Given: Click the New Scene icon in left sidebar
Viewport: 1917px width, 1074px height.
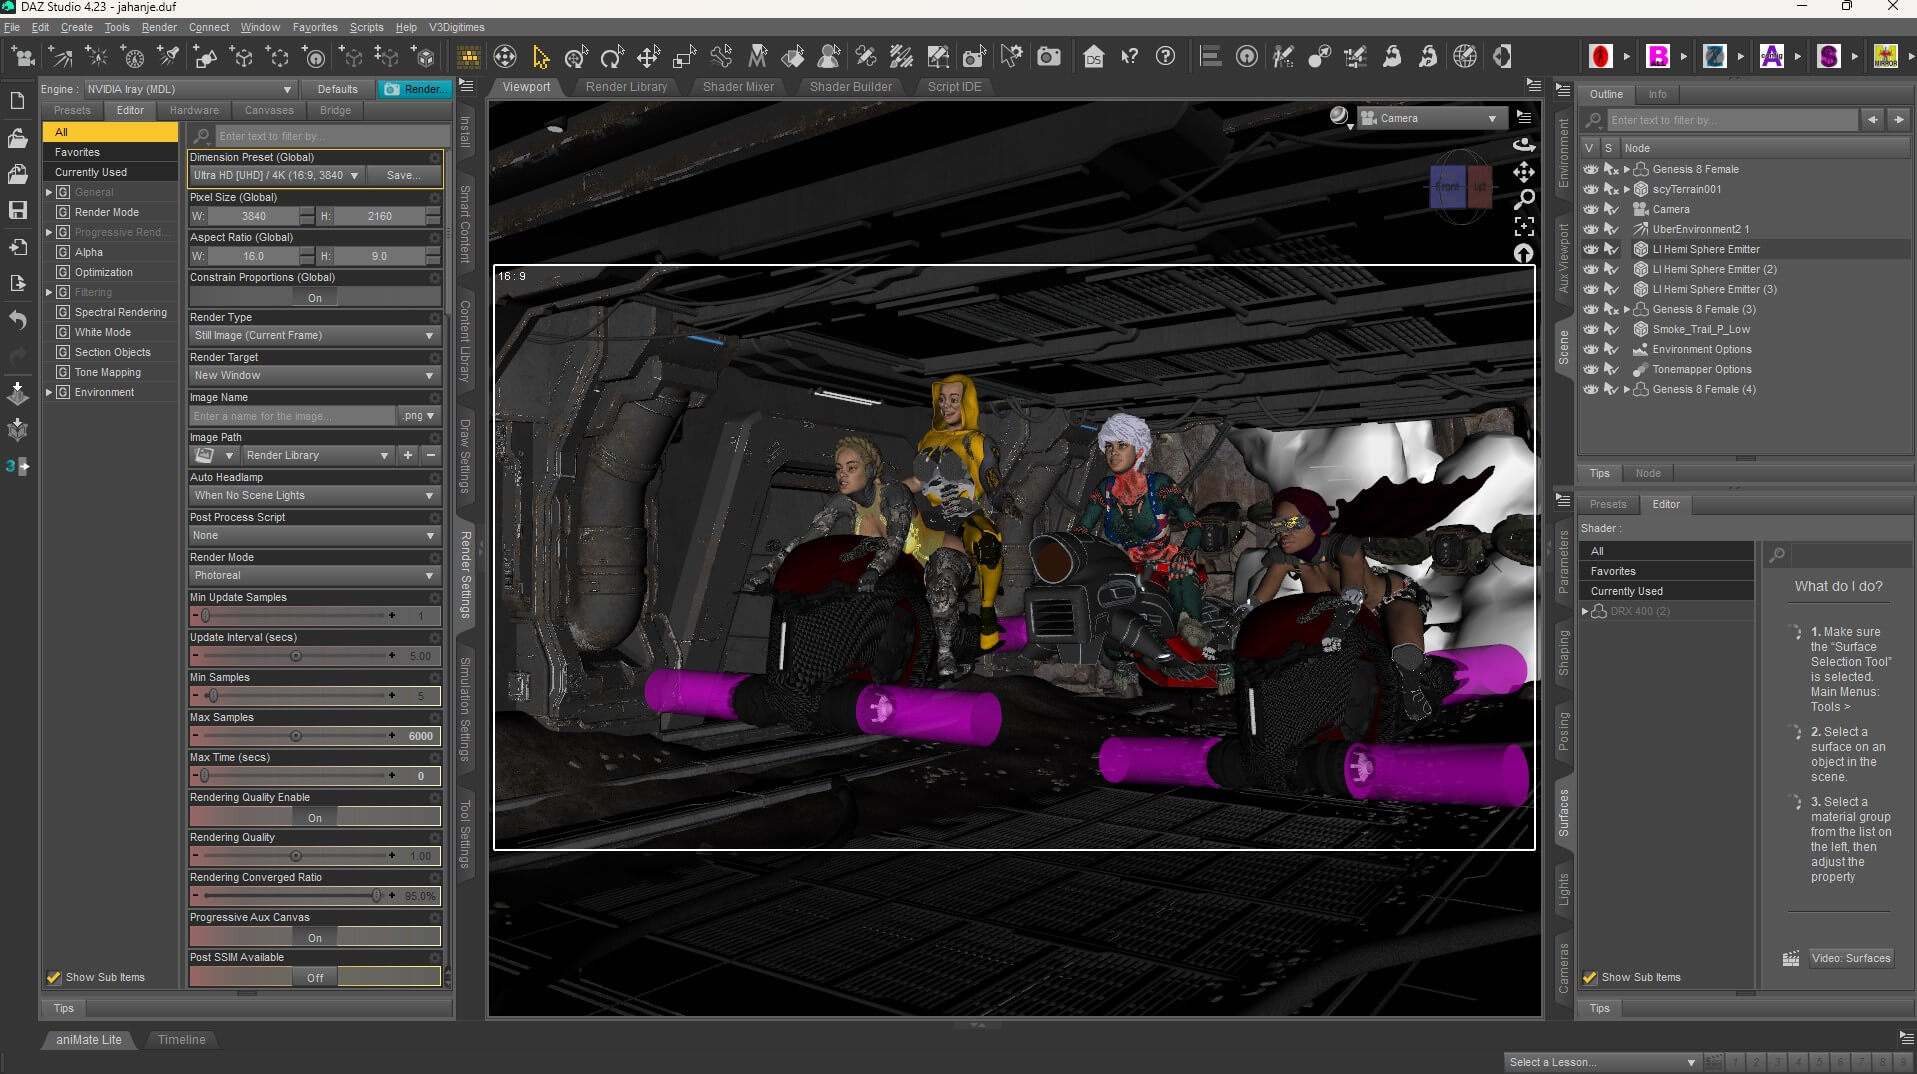Looking at the screenshot, I should pyautogui.click(x=17, y=101).
